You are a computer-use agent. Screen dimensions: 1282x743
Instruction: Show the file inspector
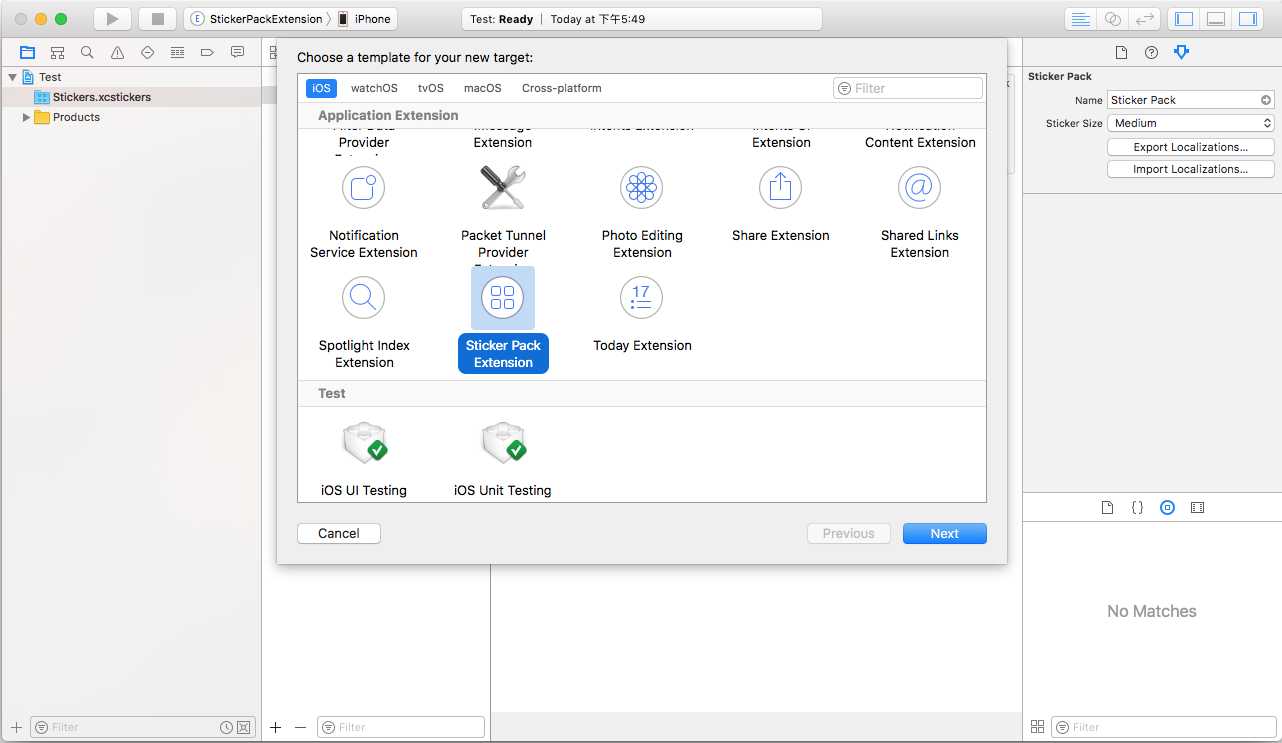click(1121, 52)
